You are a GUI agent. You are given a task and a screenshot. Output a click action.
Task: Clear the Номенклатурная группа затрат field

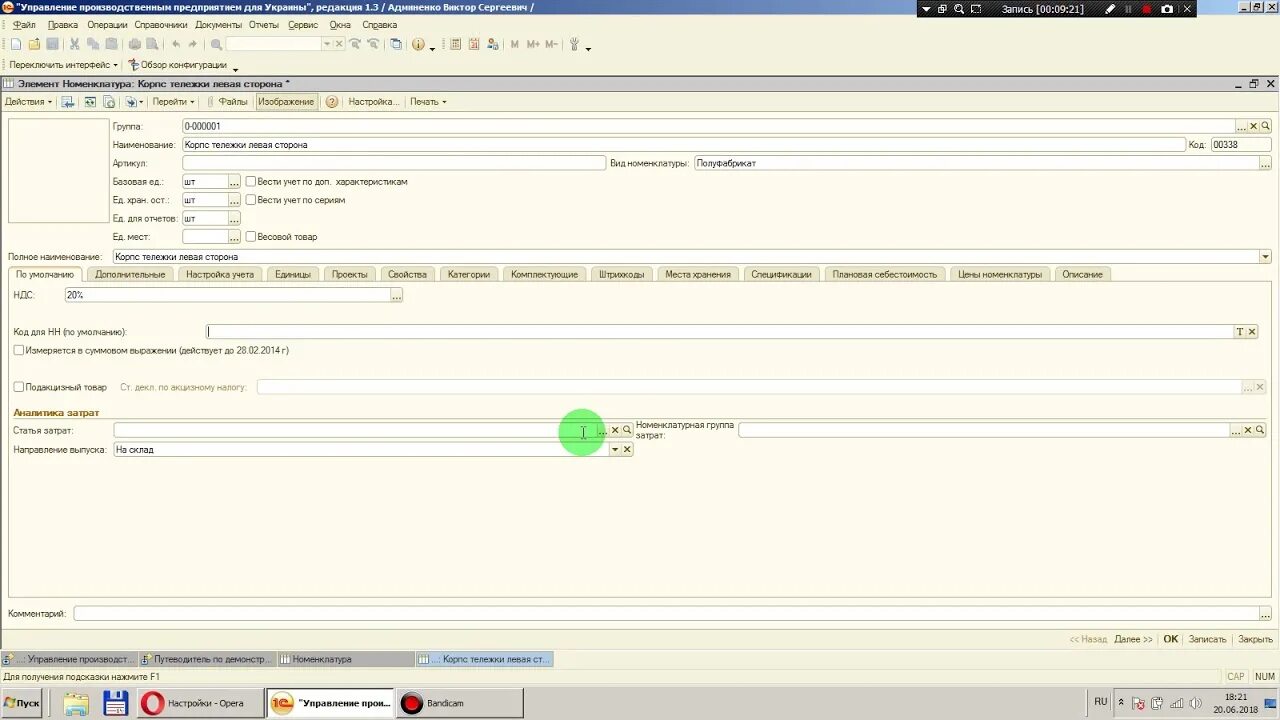1248,430
